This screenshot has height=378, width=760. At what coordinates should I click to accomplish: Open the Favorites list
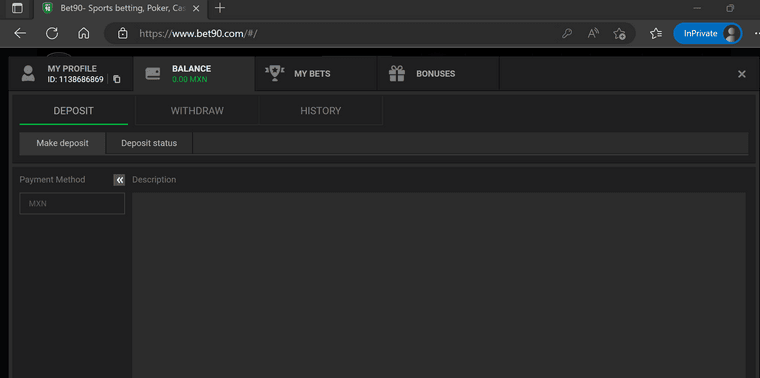(656, 33)
